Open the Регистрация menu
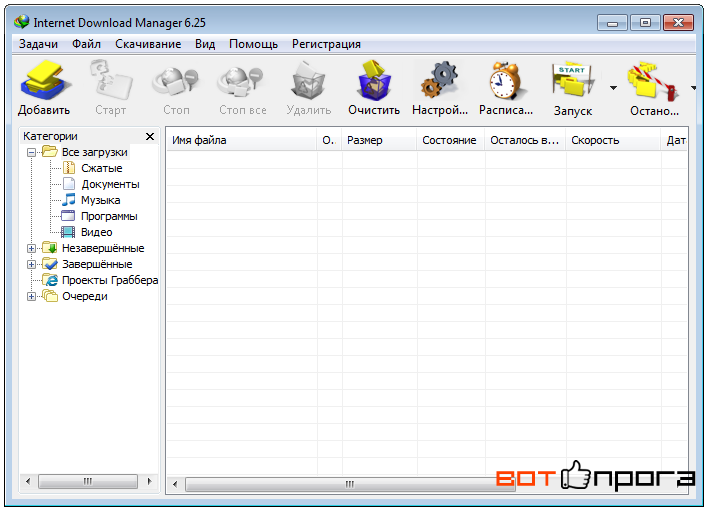This screenshot has width=708, height=511. click(326, 44)
